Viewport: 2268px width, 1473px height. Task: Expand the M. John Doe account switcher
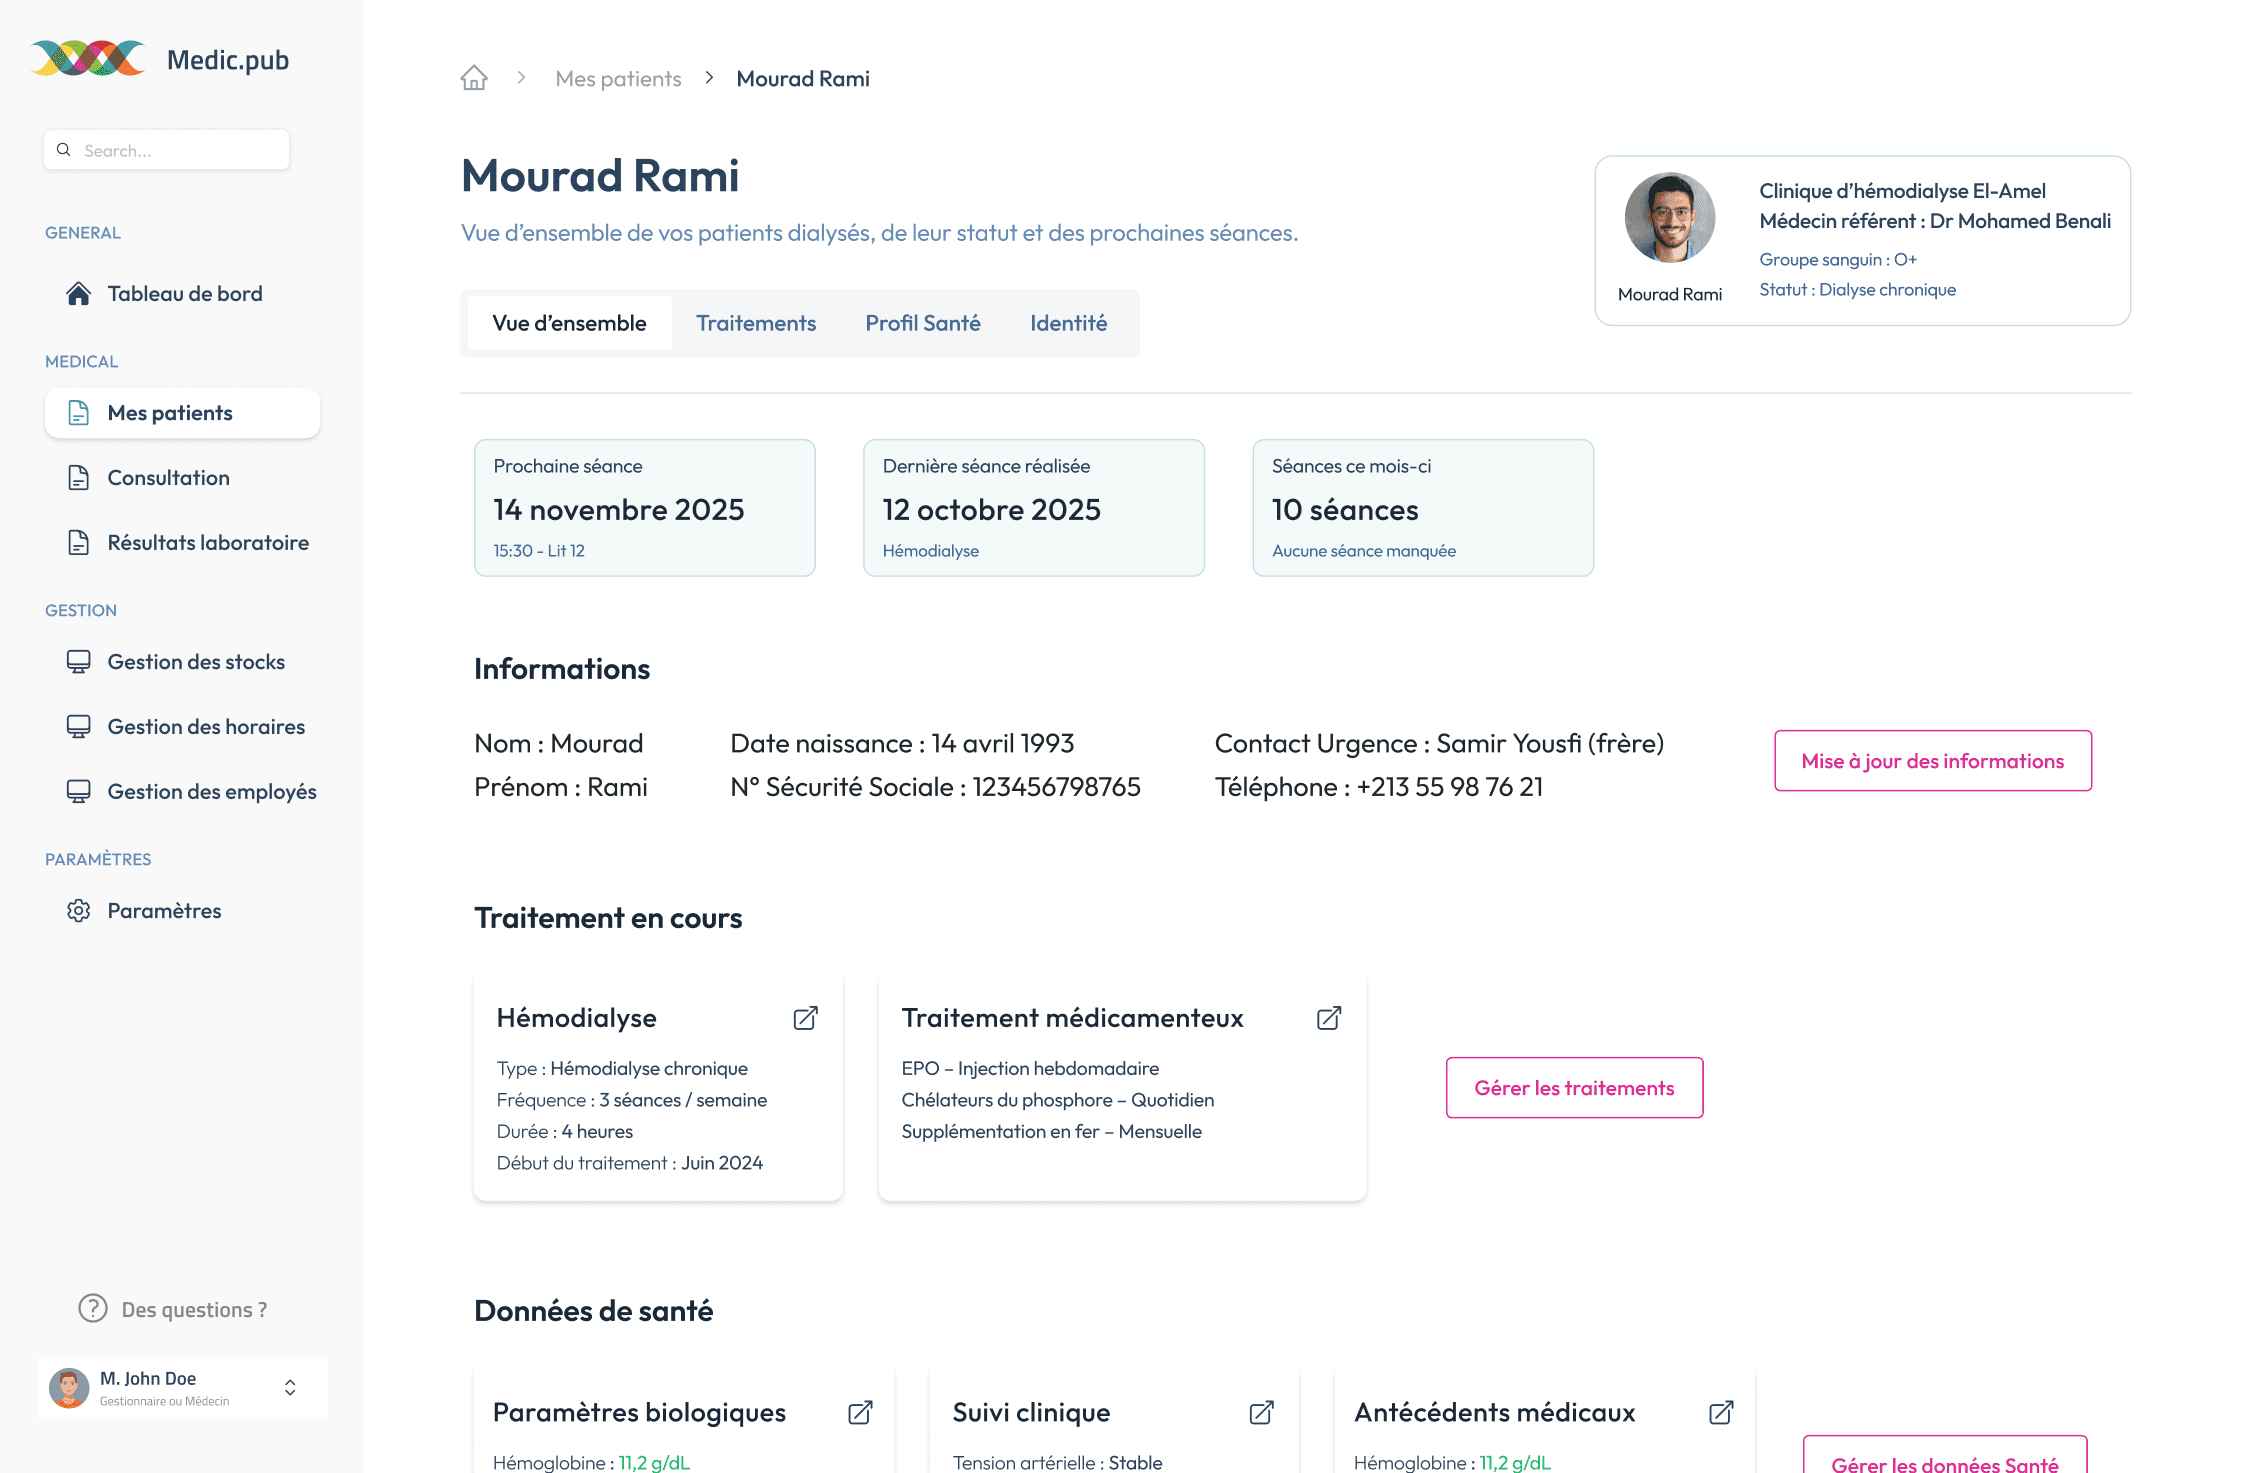point(290,1387)
